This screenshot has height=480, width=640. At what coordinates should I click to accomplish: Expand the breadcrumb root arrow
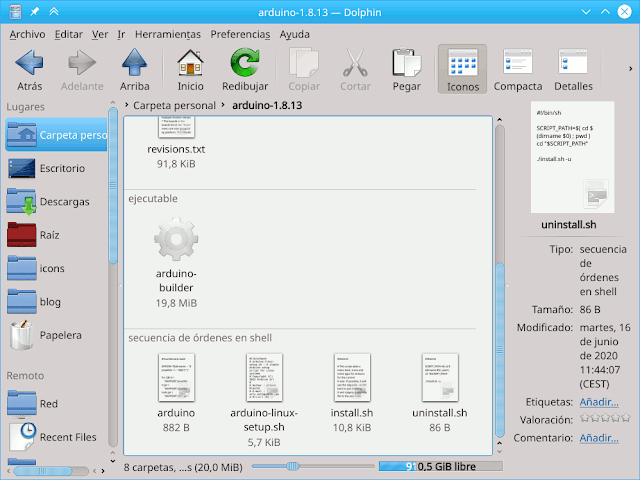click(127, 105)
